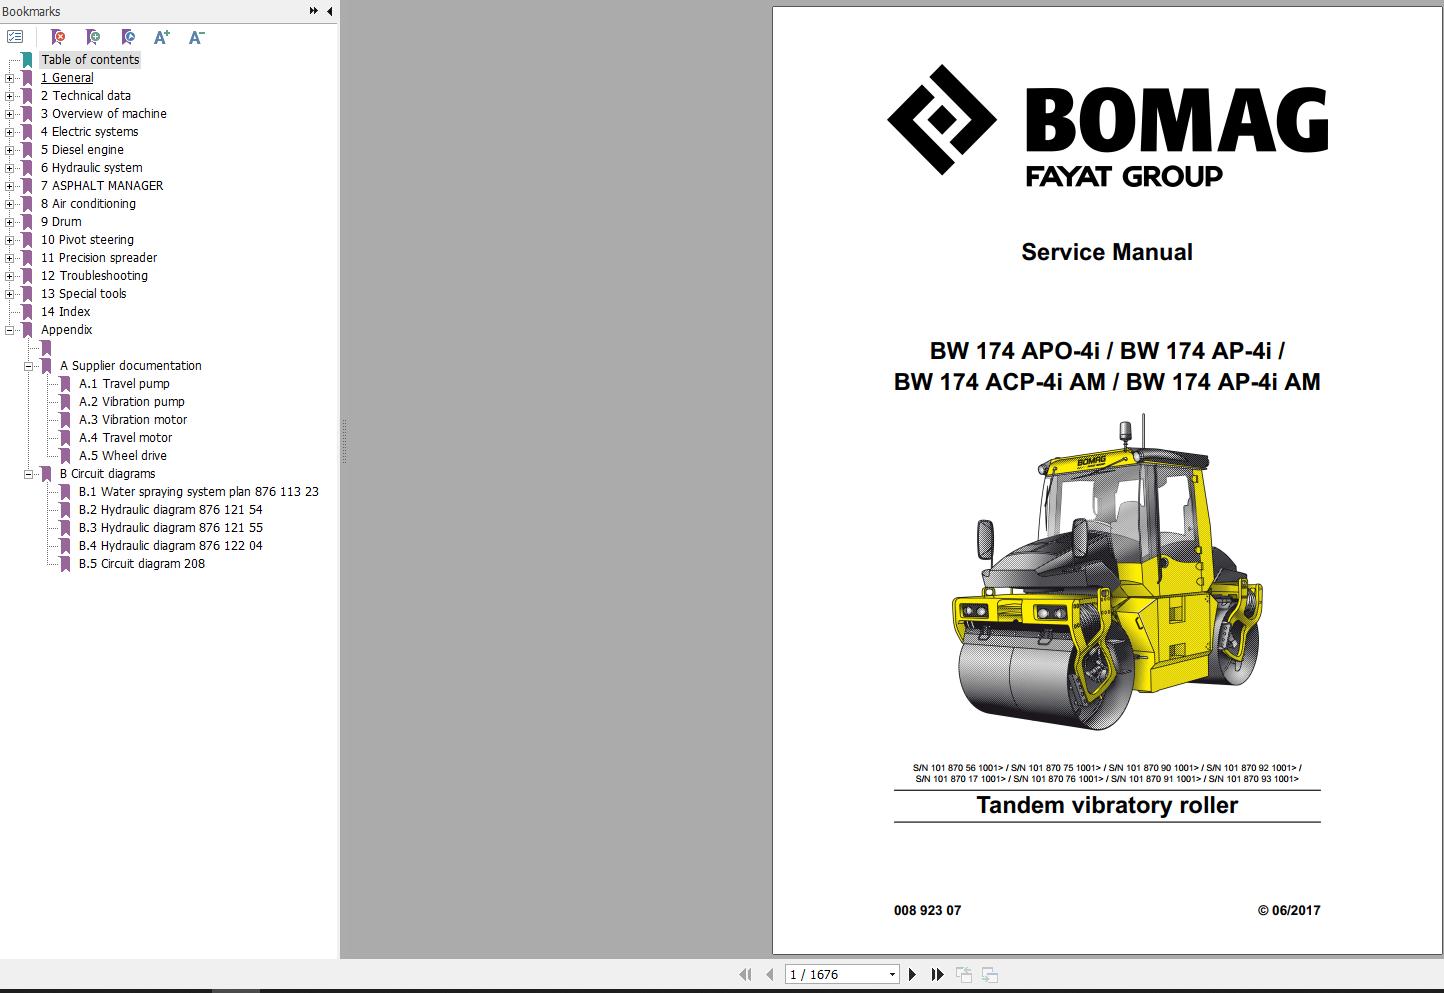Click the Service Manual title on the page
This screenshot has width=1444, height=993.
[x=1107, y=252]
